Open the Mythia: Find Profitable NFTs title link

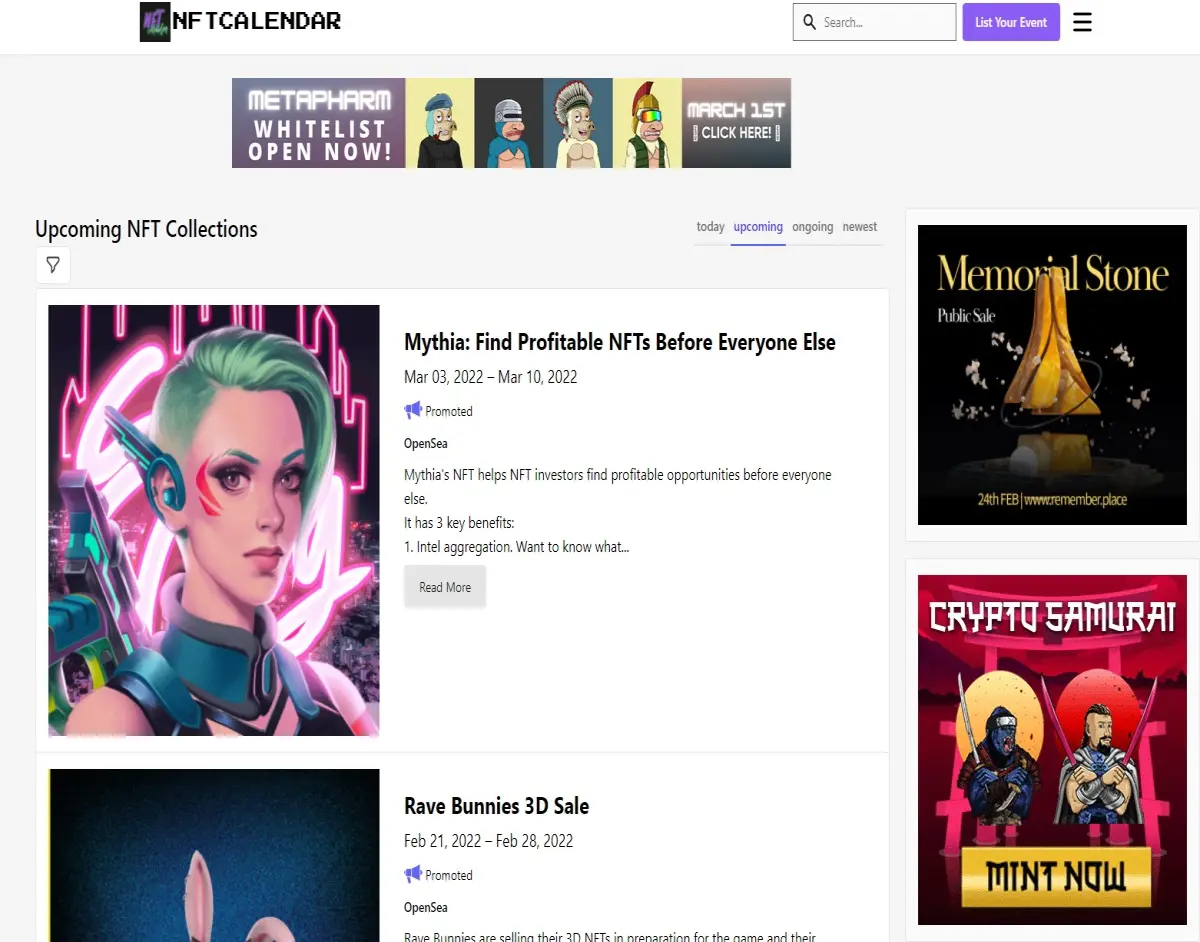click(620, 342)
